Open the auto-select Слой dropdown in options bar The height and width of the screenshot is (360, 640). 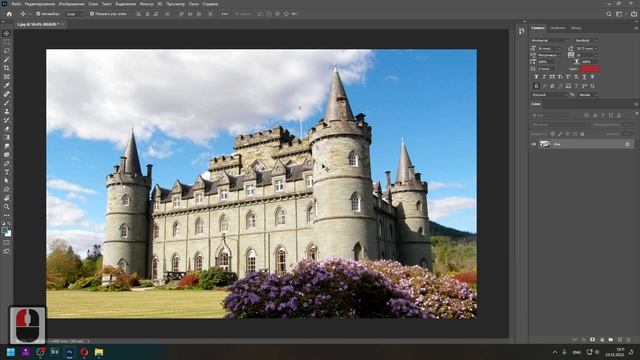[75, 14]
